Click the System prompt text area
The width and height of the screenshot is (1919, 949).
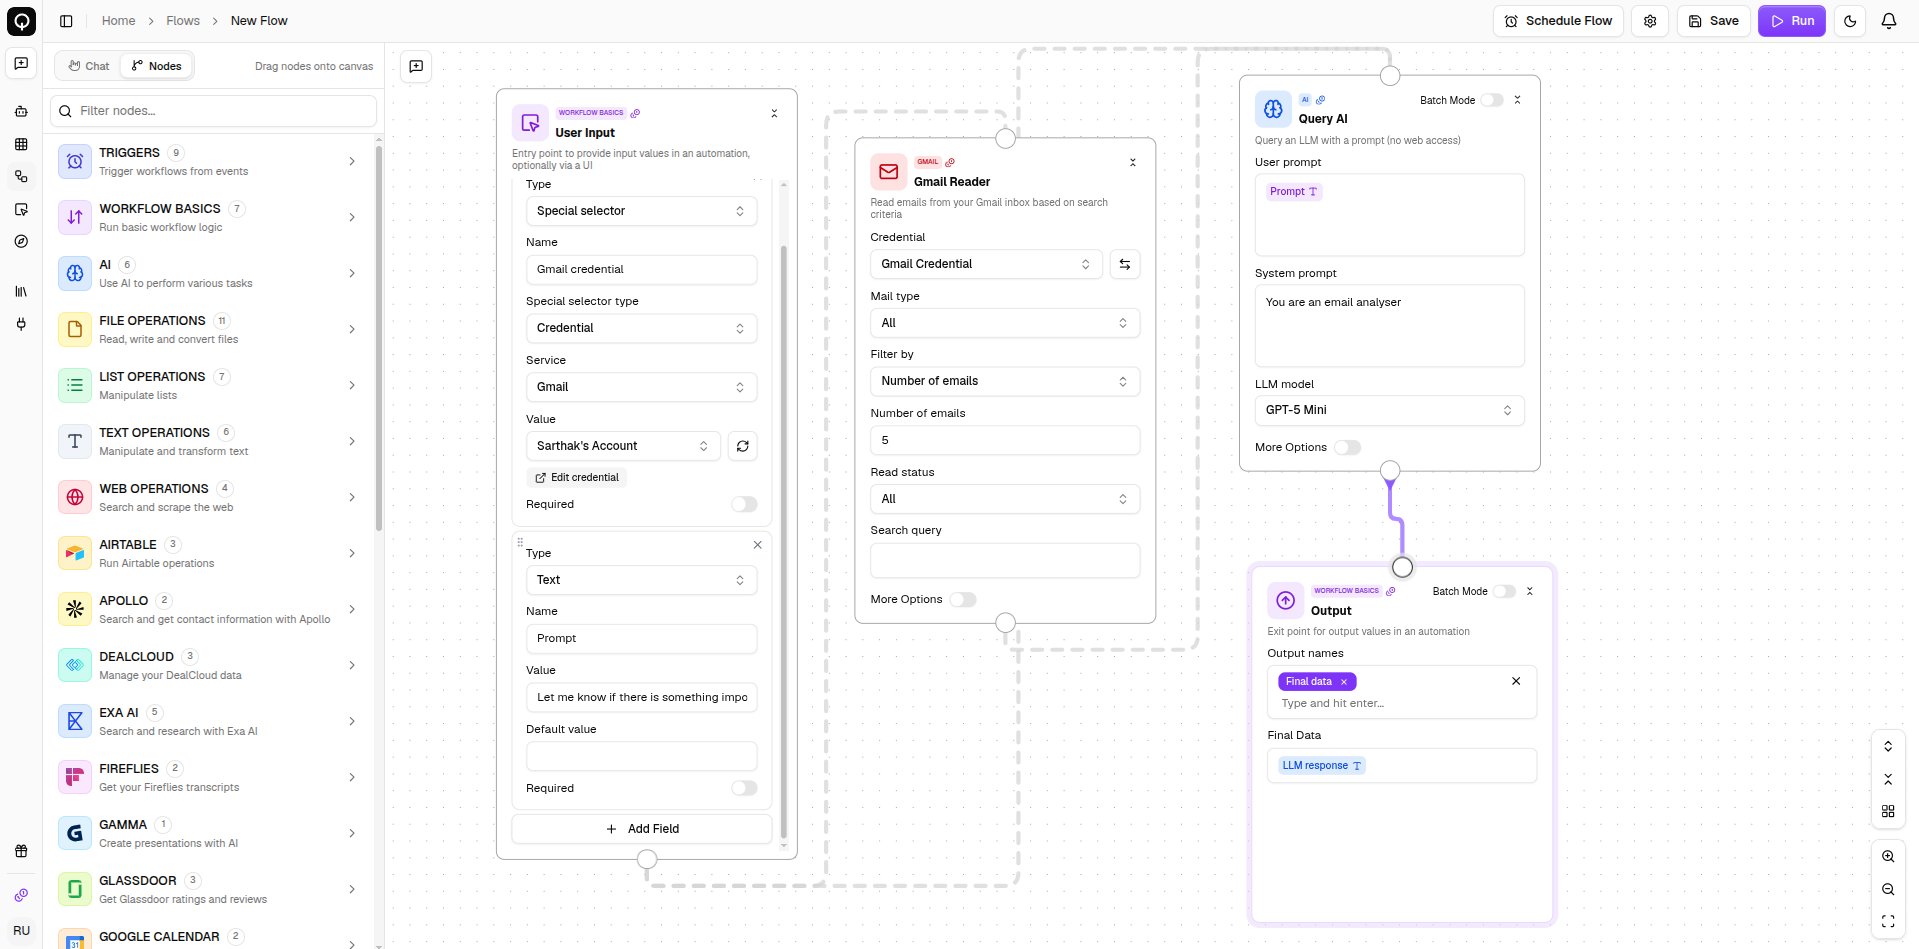1389,326
